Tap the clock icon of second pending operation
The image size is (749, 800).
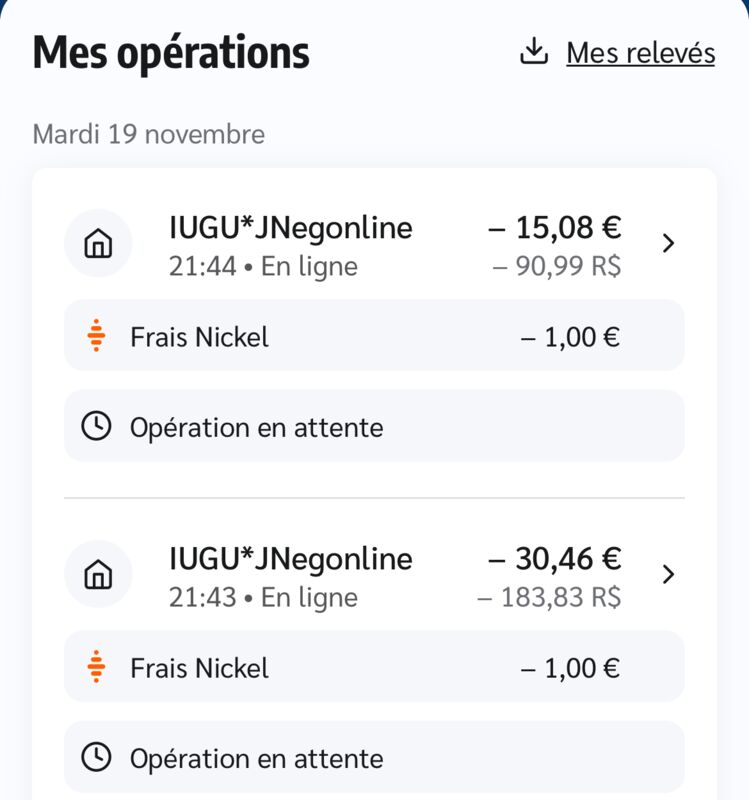point(96,757)
